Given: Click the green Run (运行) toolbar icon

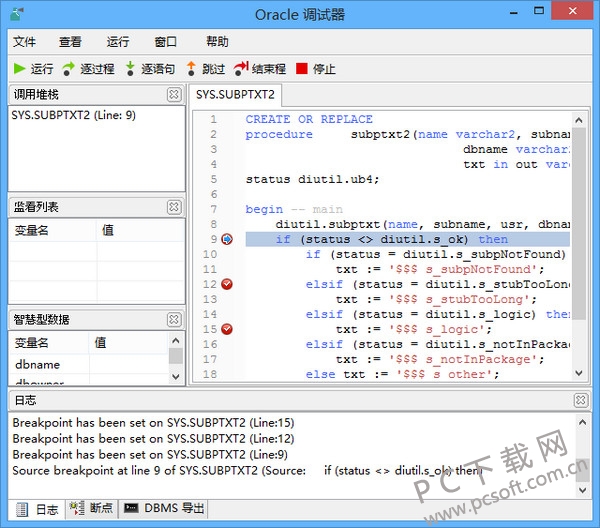Looking at the screenshot, I should pos(19,69).
